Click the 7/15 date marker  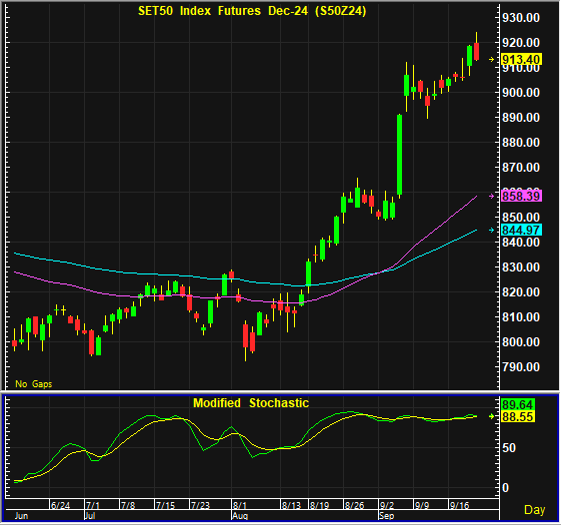click(166, 505)
